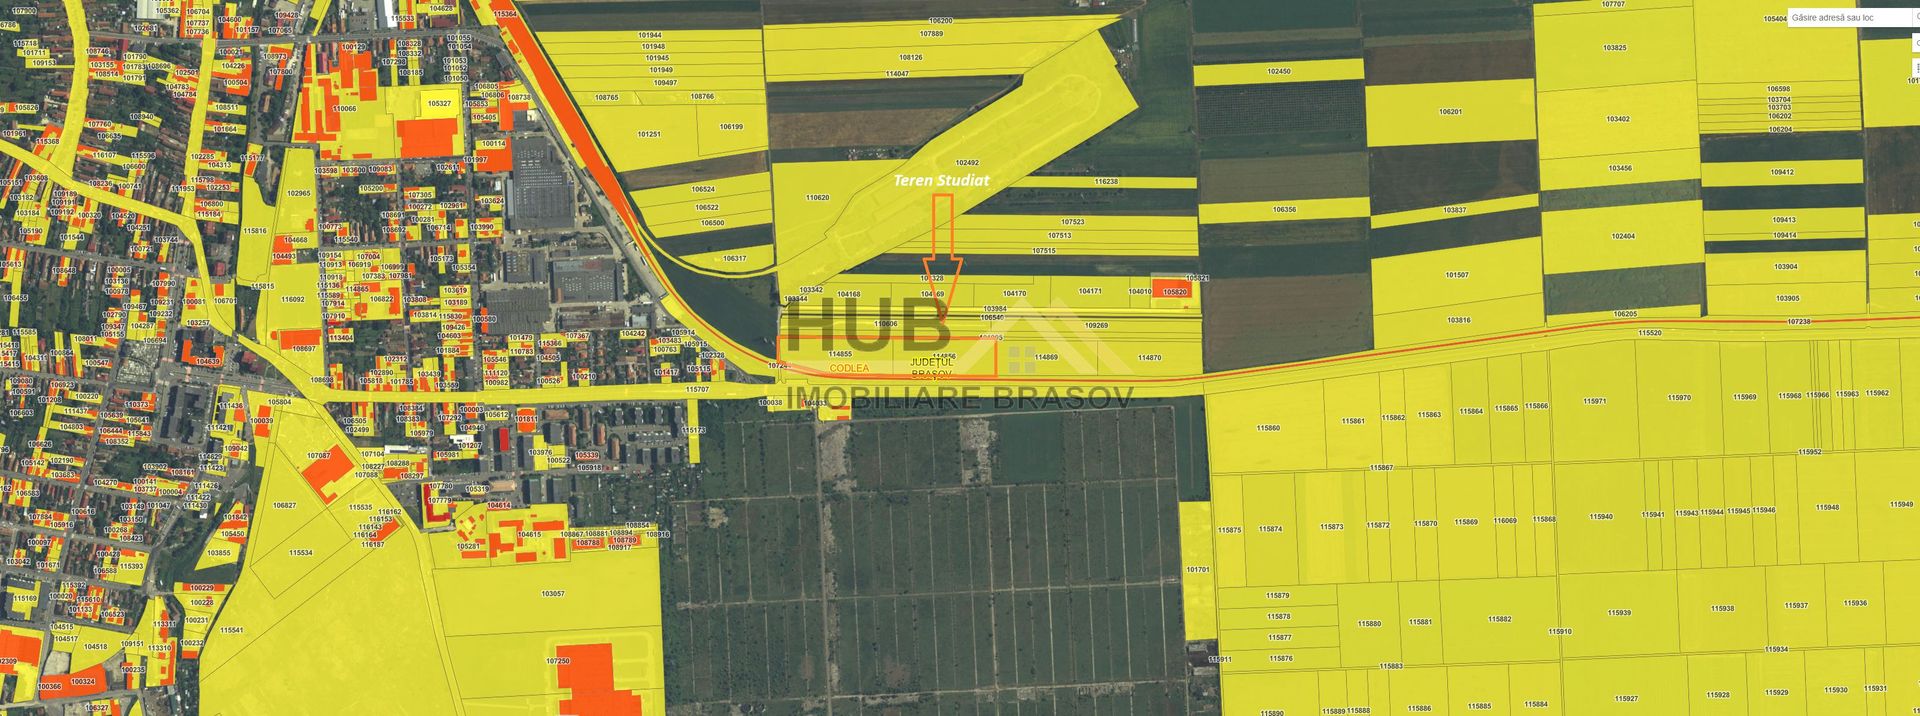The width and height of the screenshot is (1920, 716).
Task: Select parcel 114870 along the road
Action: point(1149,358)
